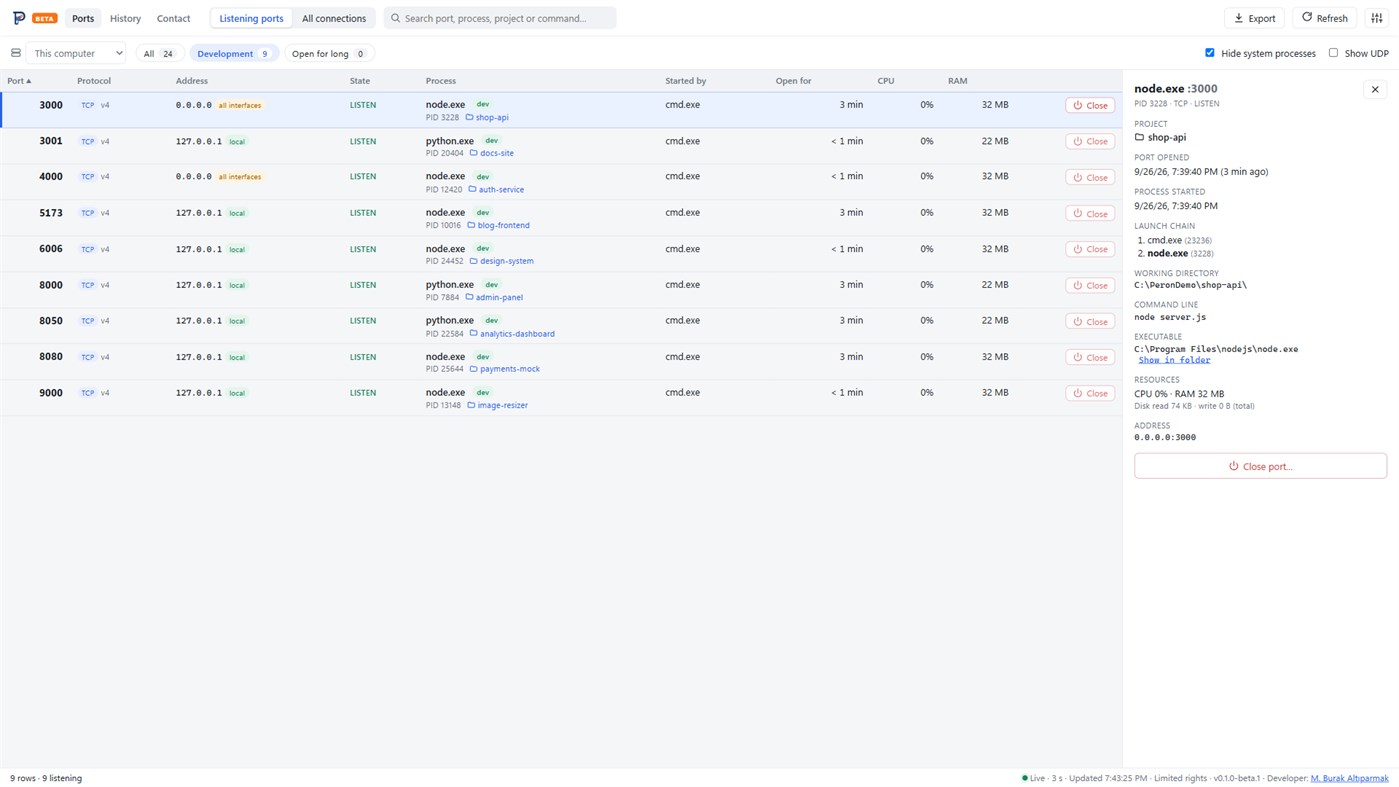Sort by the Port column header
Screen dimensions: 1399x787
click(19, 81)
